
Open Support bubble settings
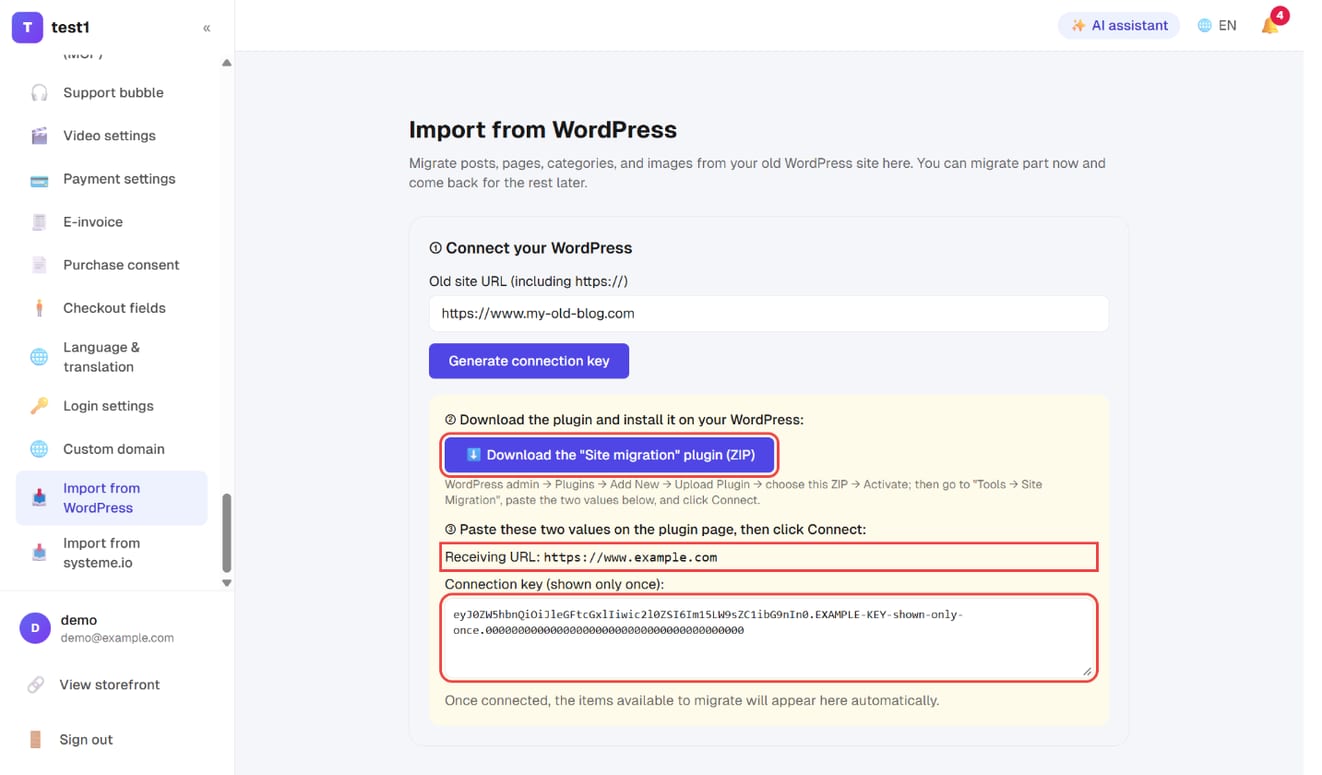(x=112, y=93)
